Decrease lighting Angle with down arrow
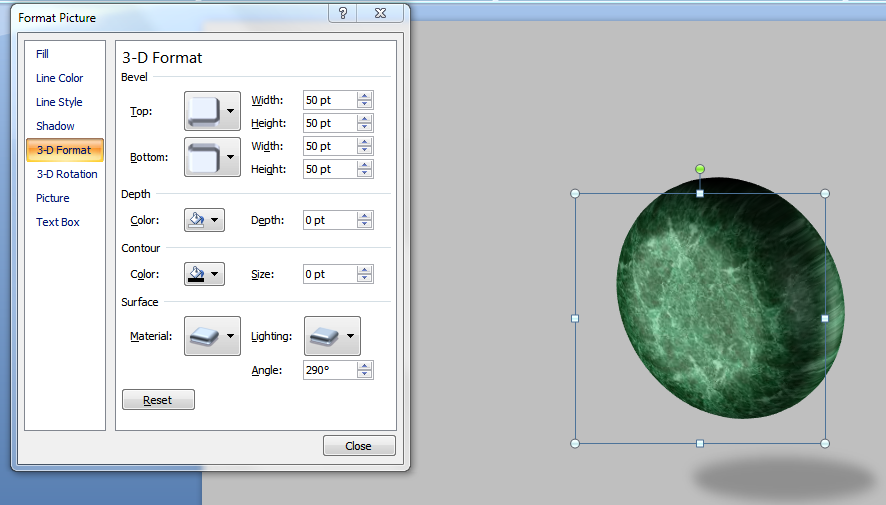This screenshot has height=505, width=886. point(365,374)
